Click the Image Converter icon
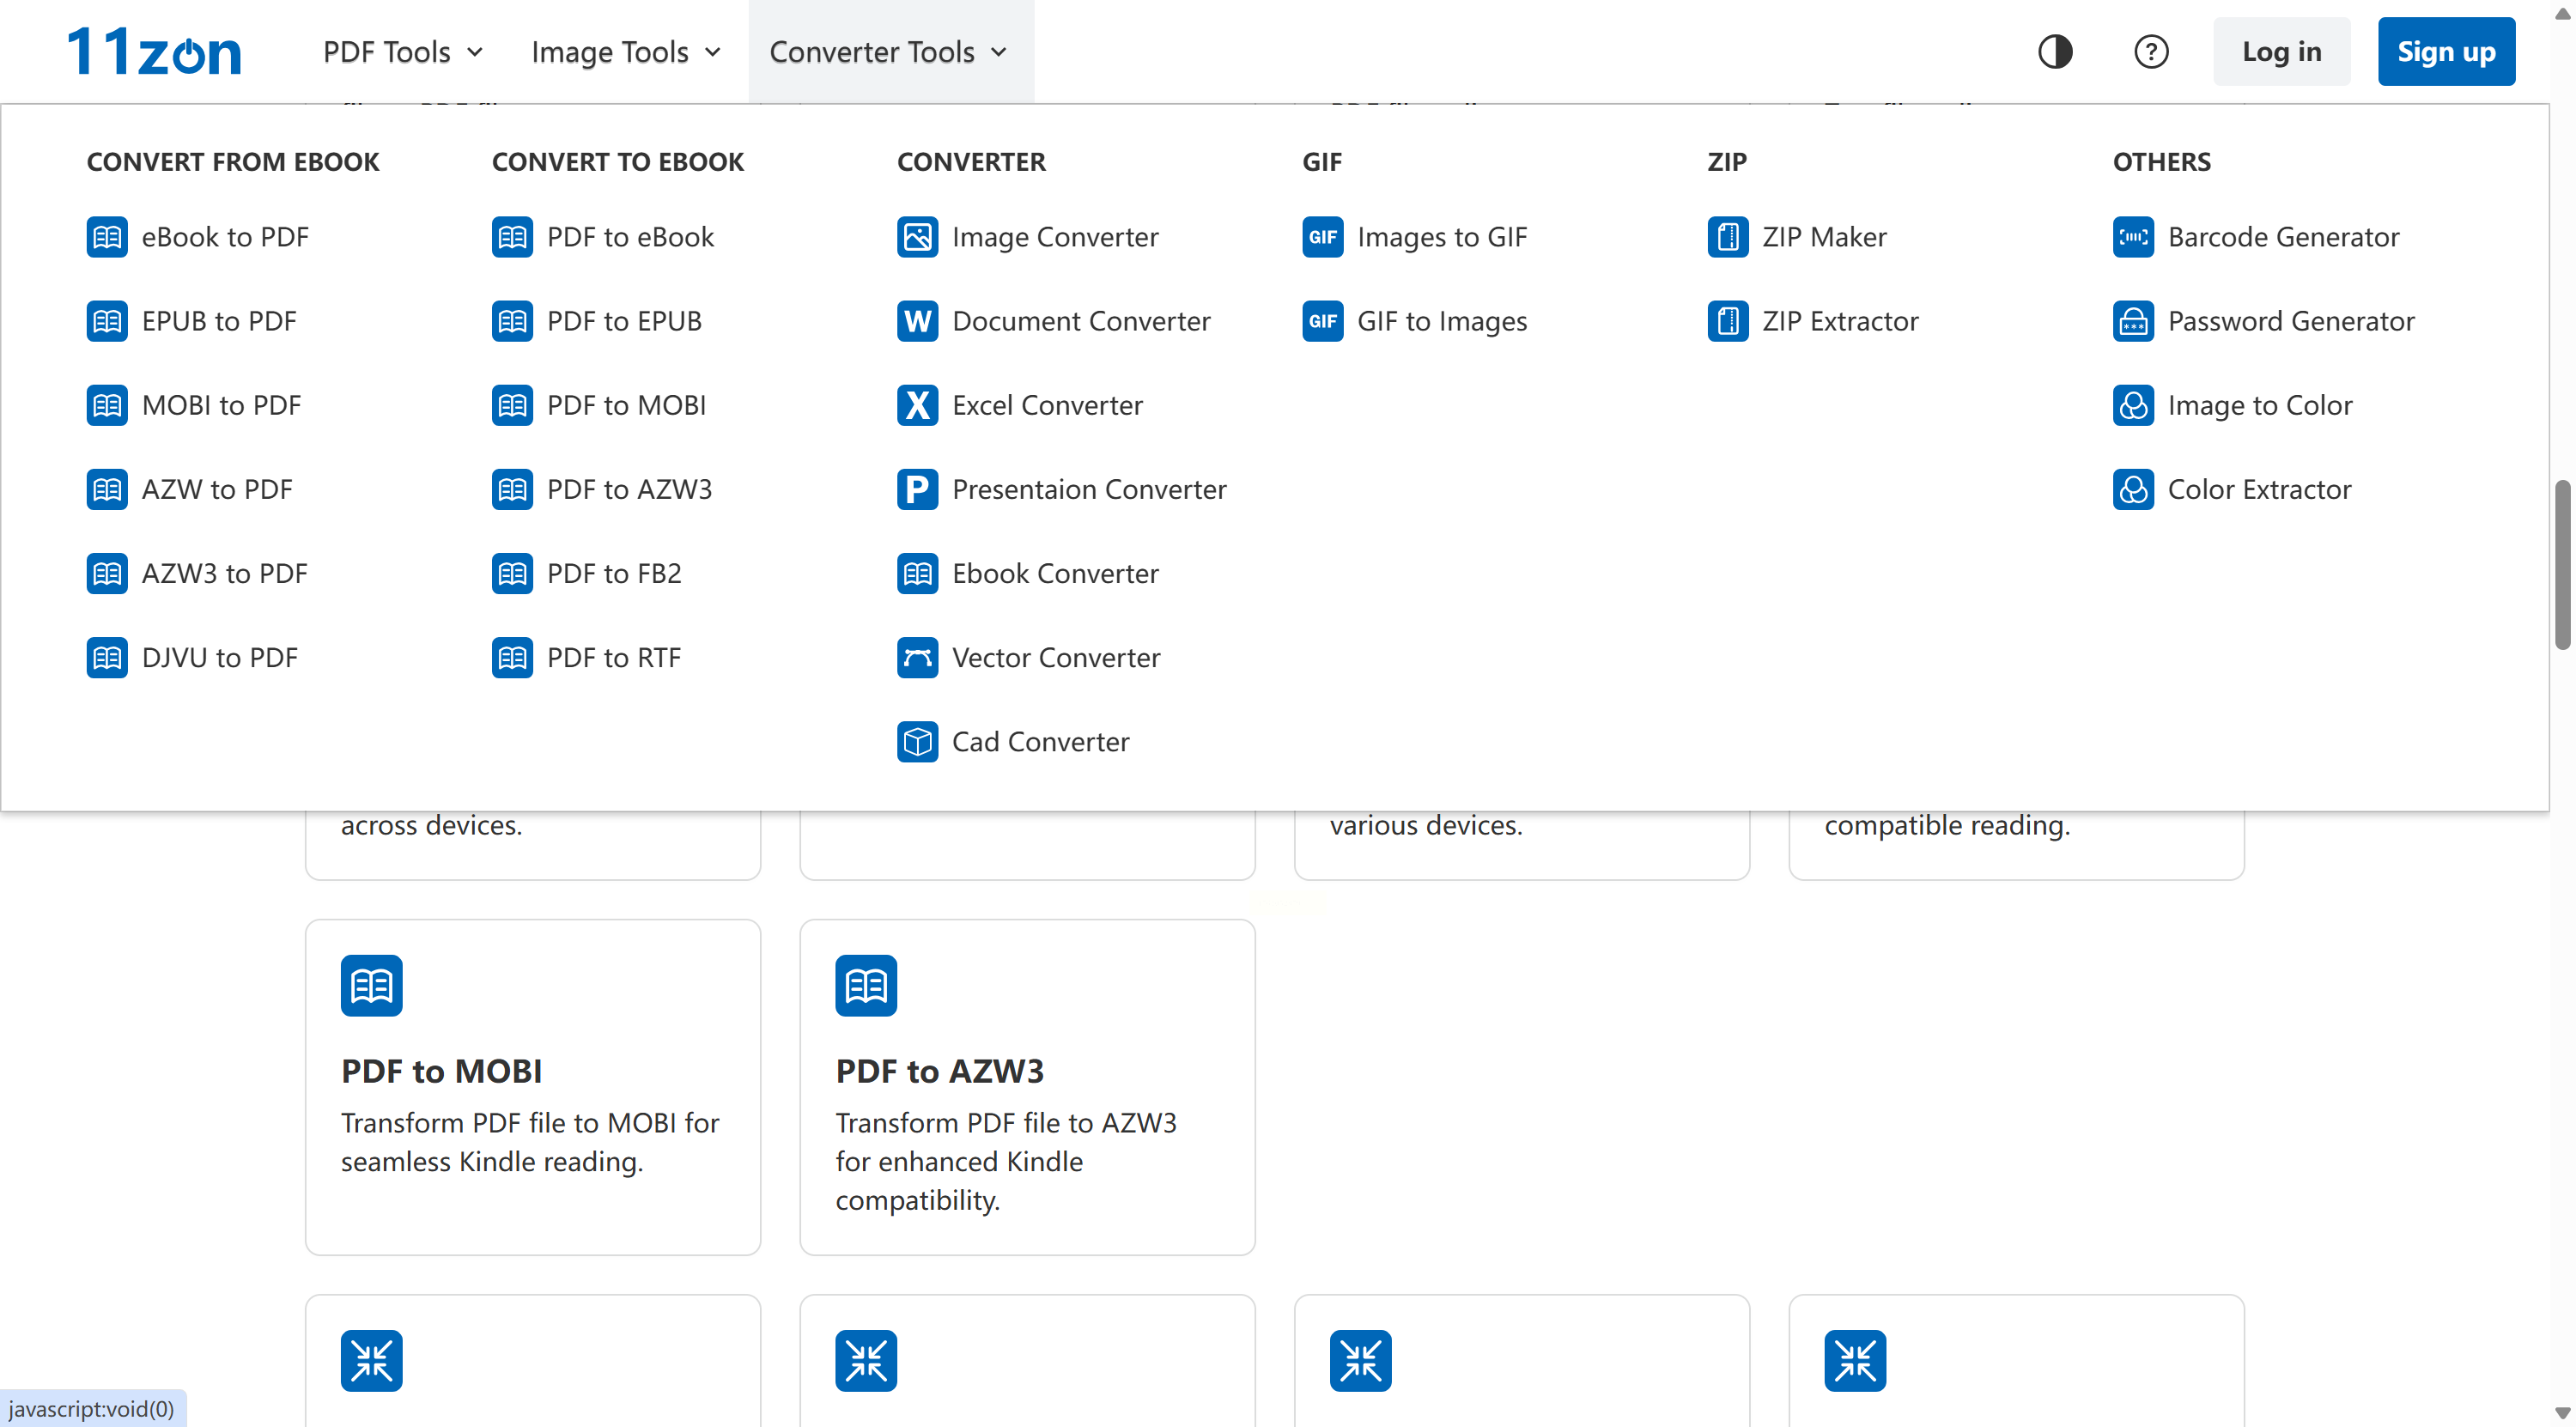2576x1427 pixels. click(917, 237)
